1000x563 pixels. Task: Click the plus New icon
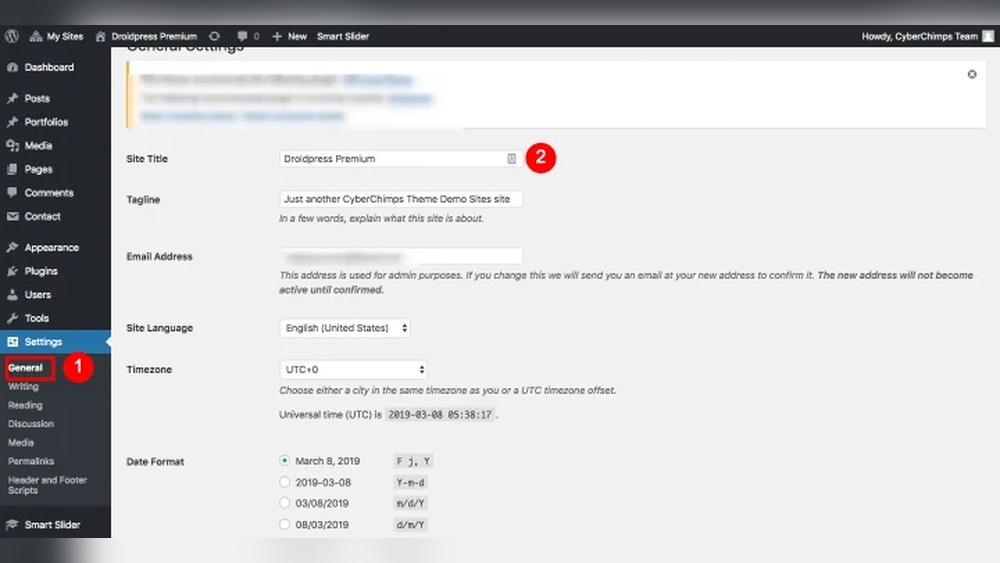click(x=277, y=36)
